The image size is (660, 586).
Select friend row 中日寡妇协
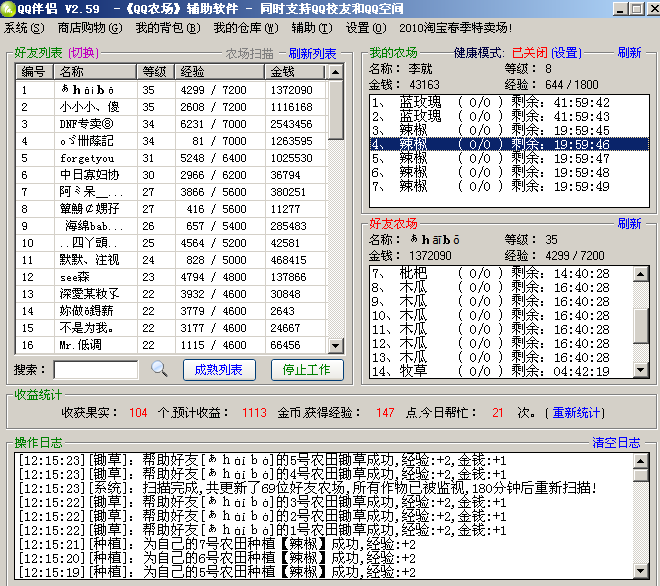(170, 175)
